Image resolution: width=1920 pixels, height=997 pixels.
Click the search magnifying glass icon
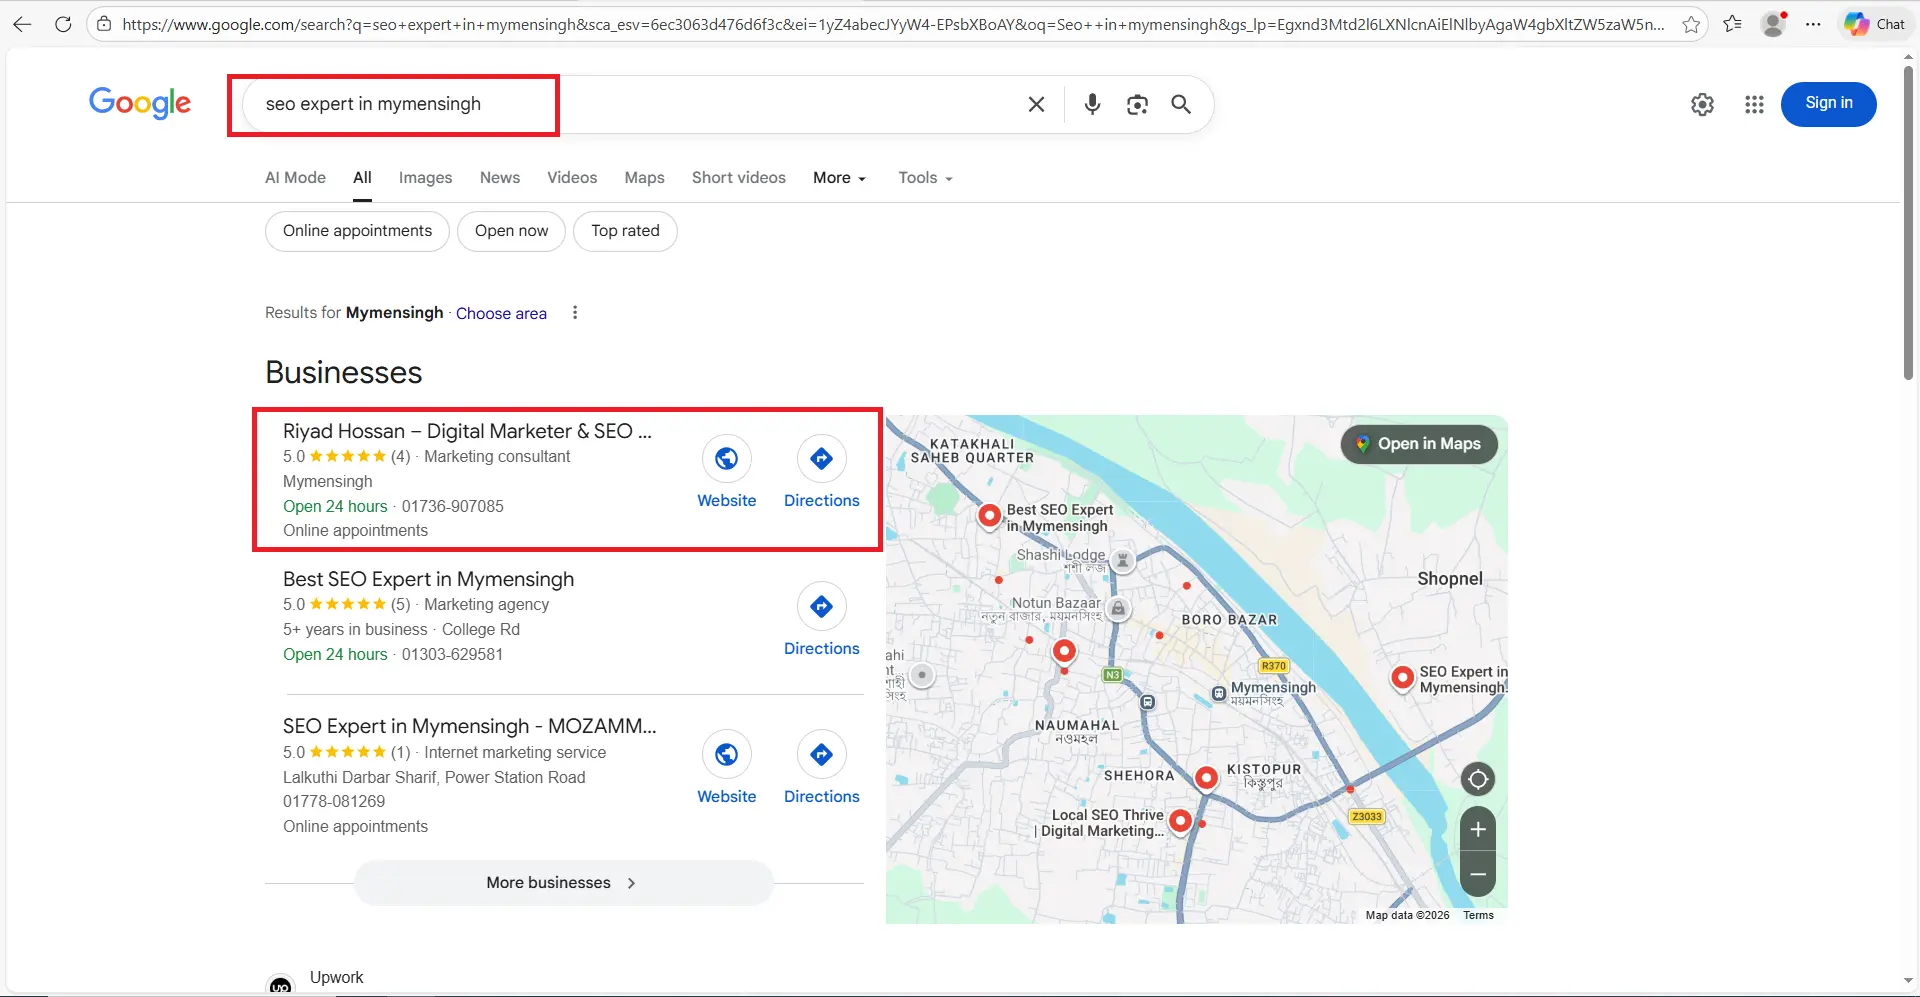point(1180,104)
